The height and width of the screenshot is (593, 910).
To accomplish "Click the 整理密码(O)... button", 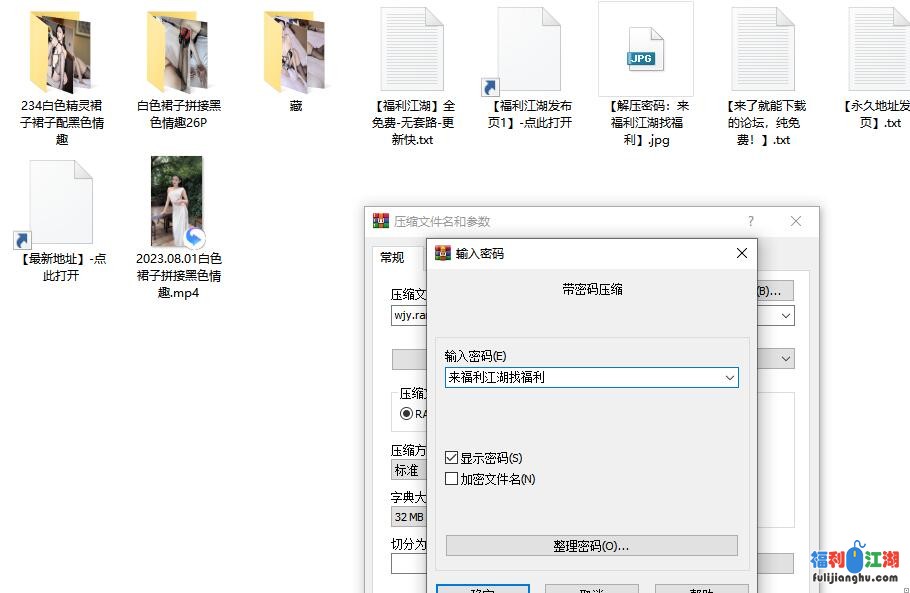I will (591, 546).
